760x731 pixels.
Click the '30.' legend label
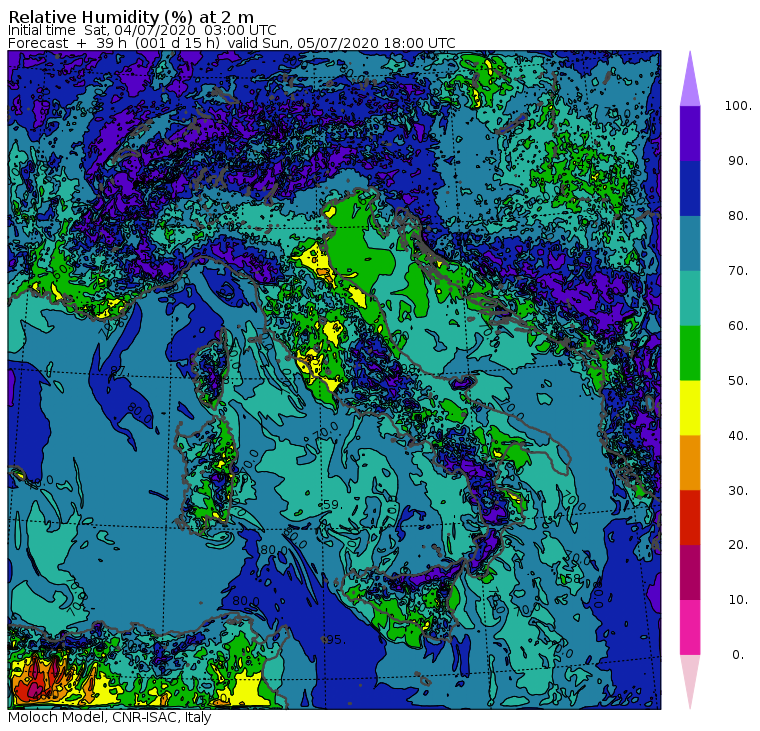(x=738, y=490)
